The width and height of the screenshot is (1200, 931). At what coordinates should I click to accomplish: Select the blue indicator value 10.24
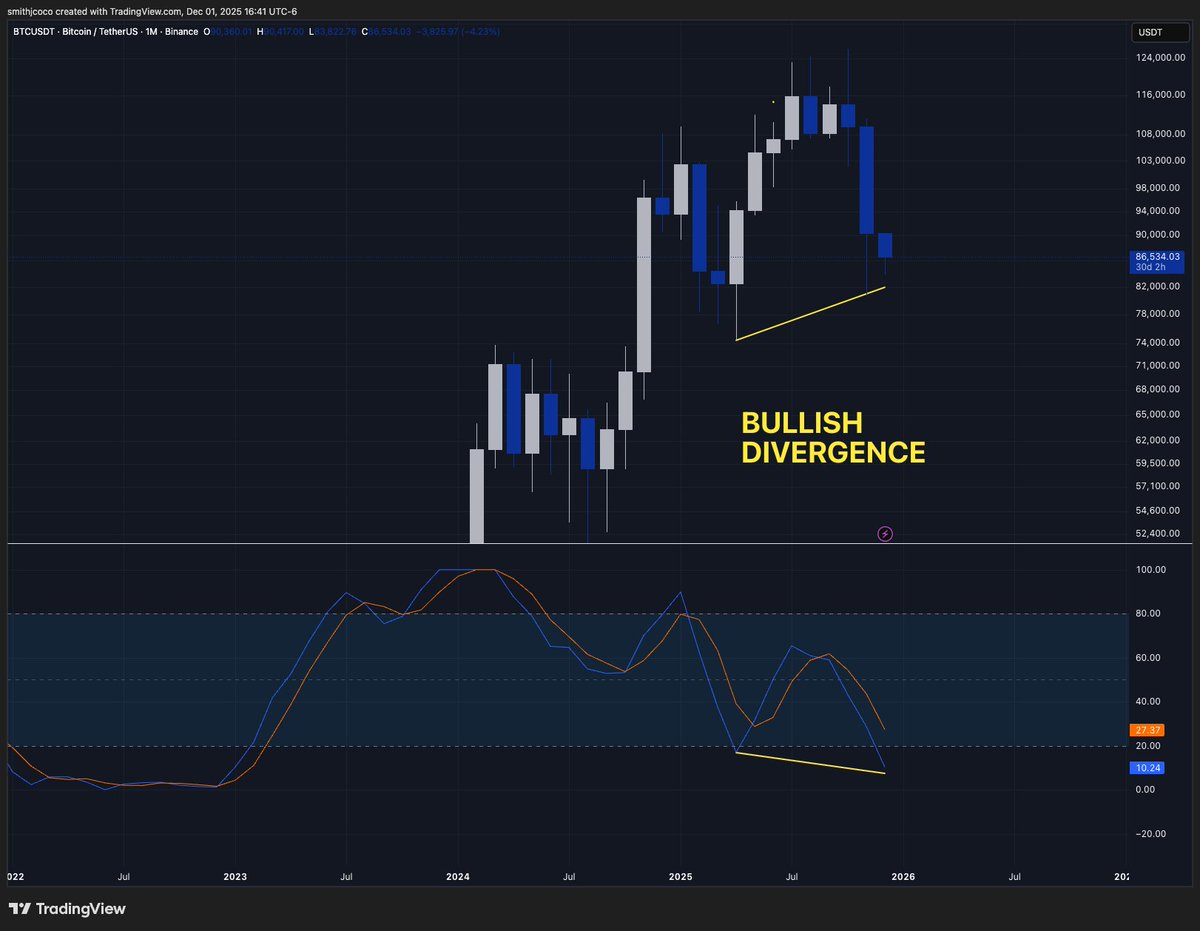coord(1146,768)
